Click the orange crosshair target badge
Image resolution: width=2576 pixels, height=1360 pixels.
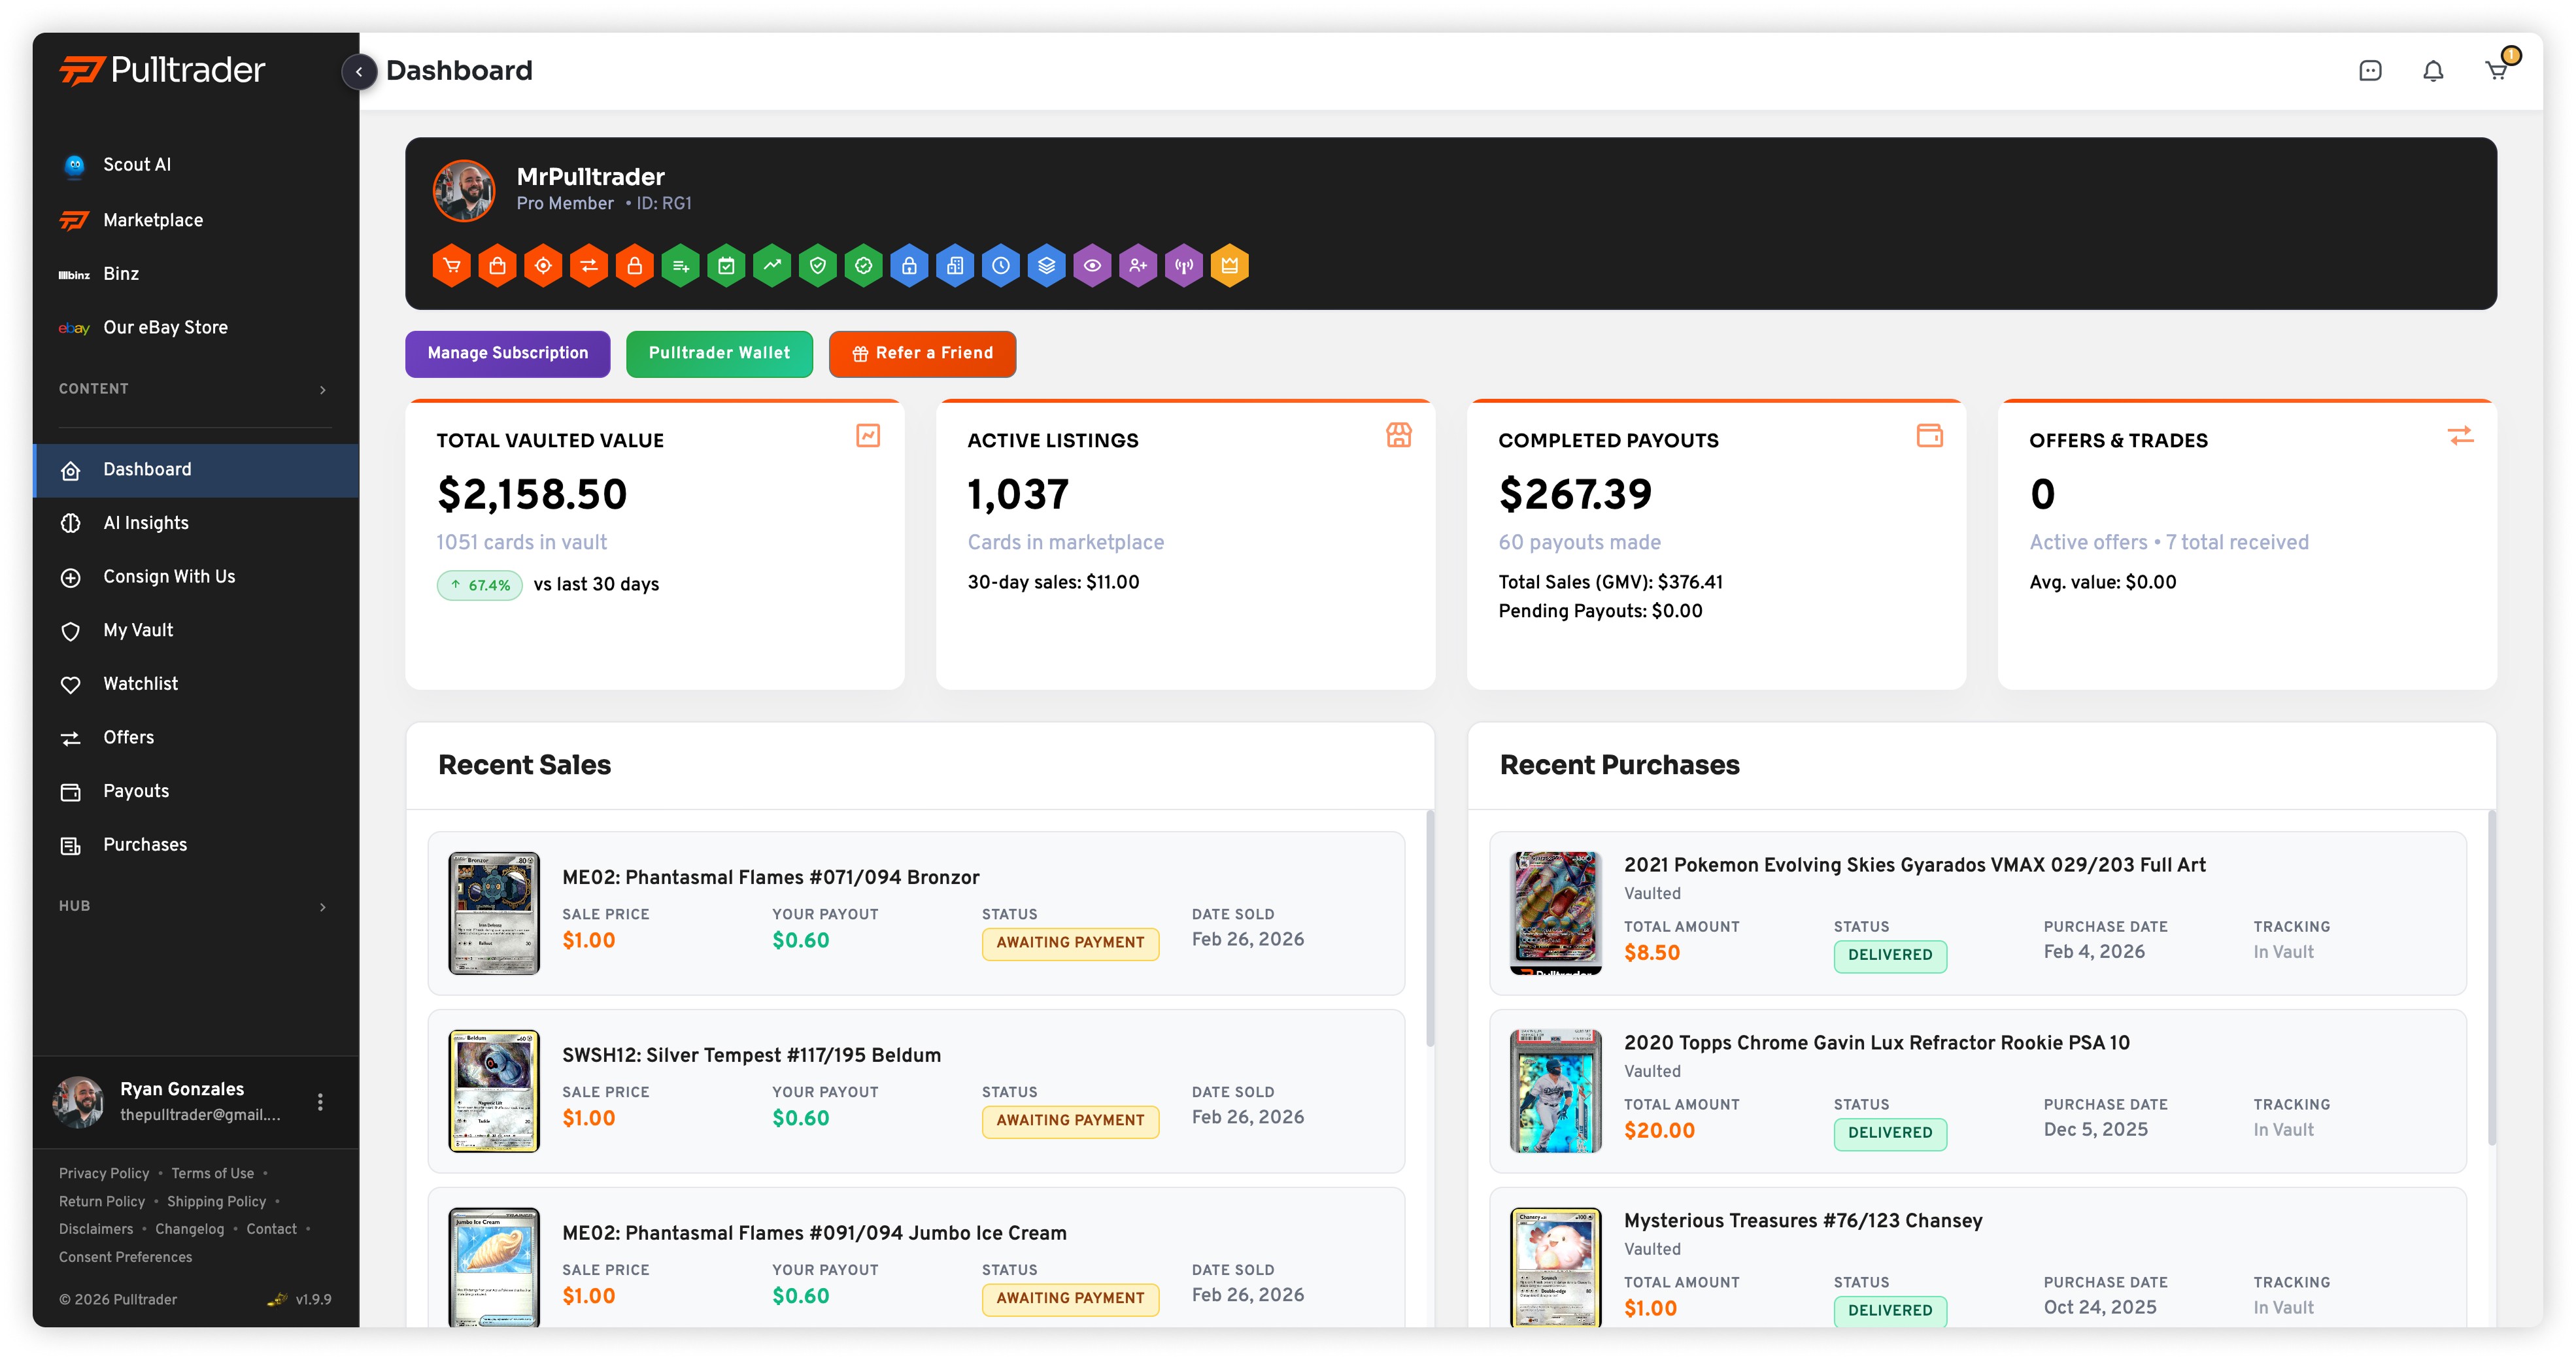coord(543,266)
